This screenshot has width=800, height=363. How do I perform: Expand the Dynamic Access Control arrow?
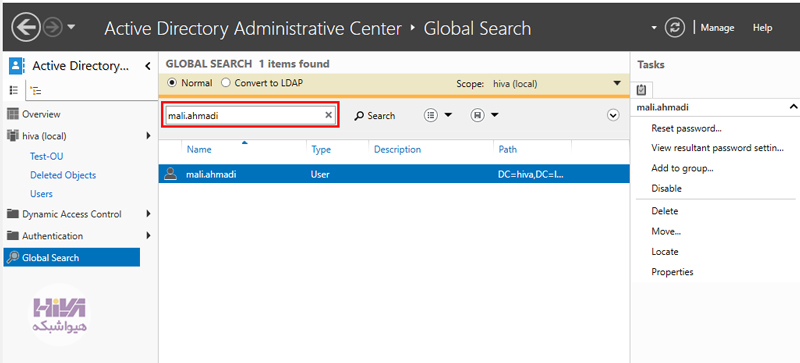[148, 214]
